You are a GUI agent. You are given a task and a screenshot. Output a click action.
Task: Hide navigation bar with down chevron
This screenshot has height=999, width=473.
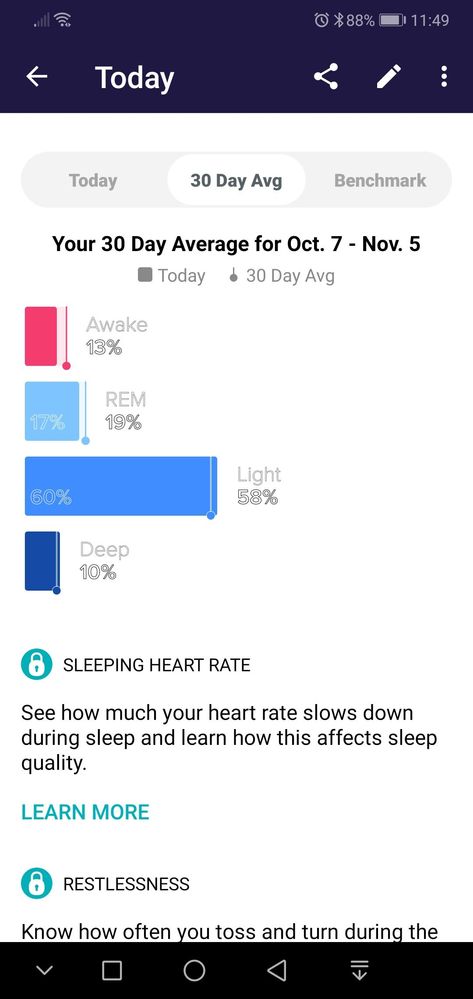coord(44,970)
